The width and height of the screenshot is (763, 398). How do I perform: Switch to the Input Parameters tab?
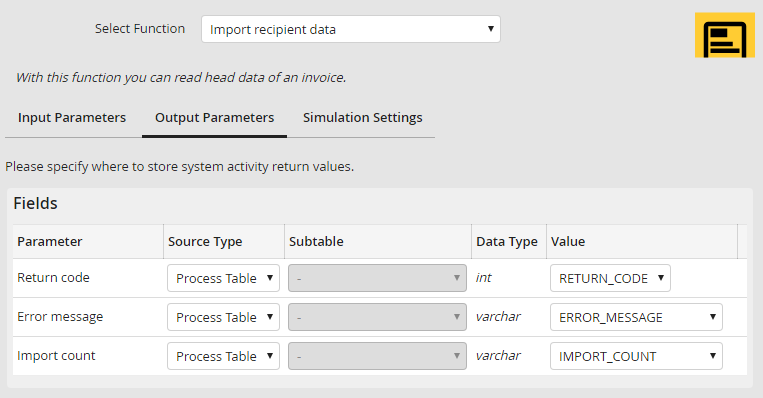click(x=72, y=118)
